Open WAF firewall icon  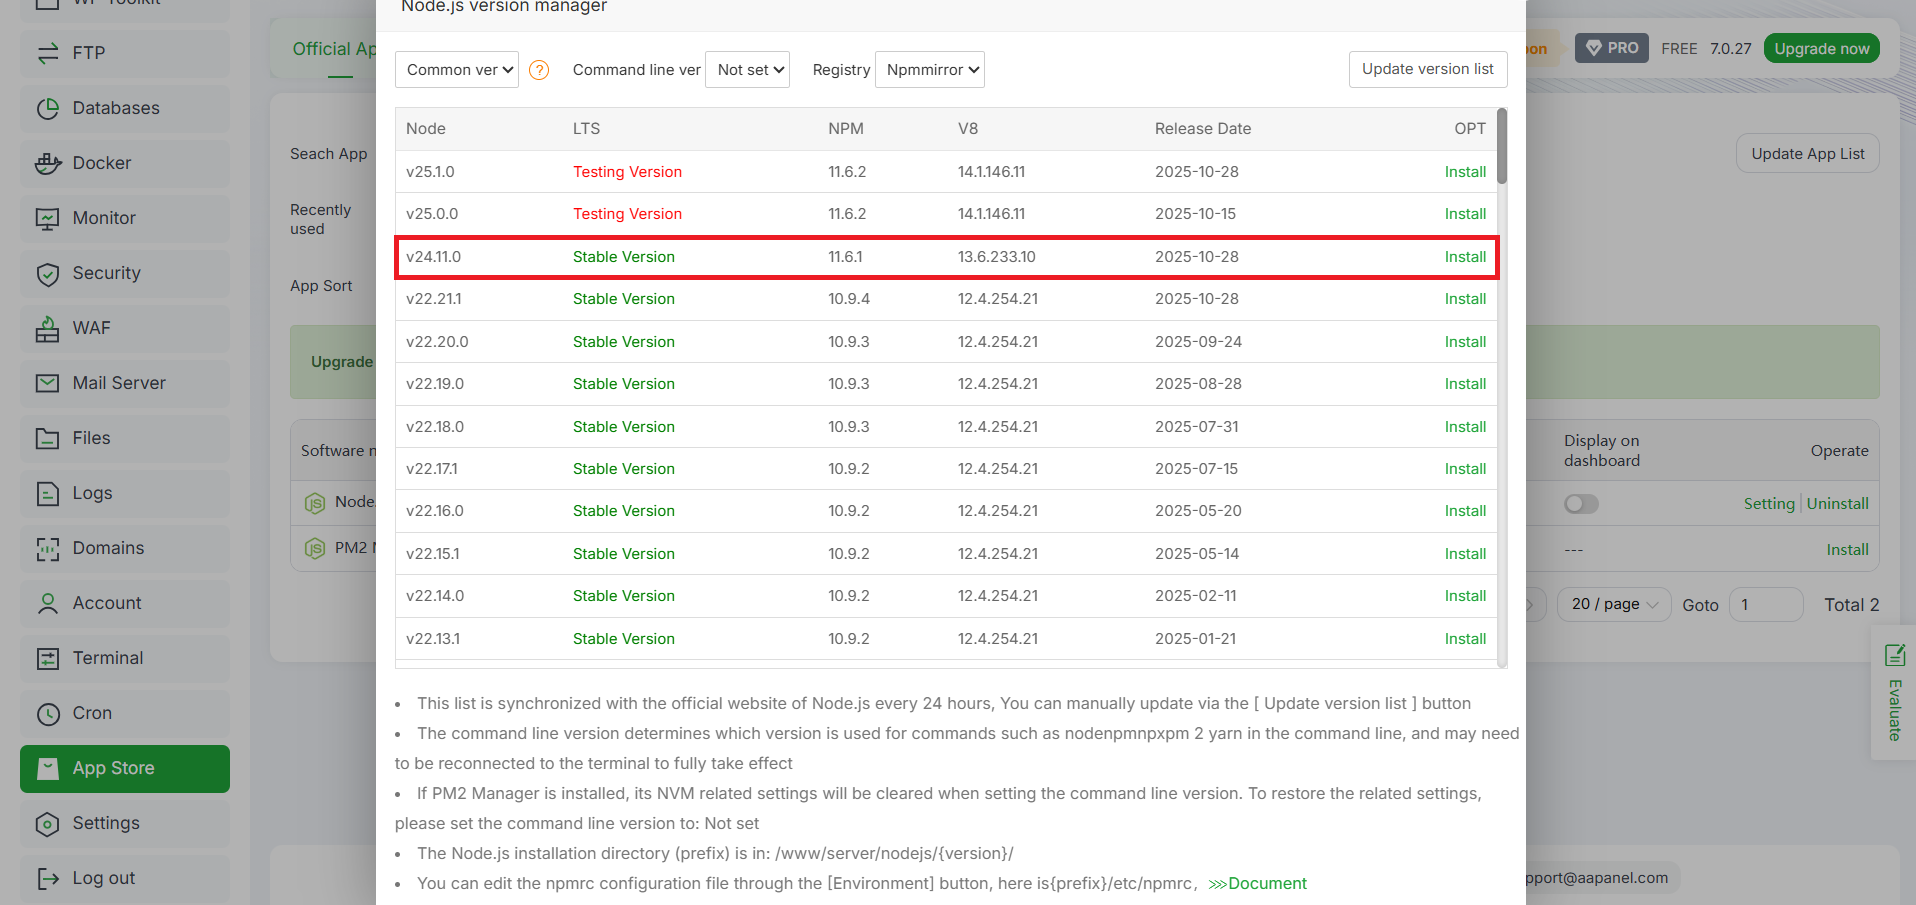(x=47, y=328)
